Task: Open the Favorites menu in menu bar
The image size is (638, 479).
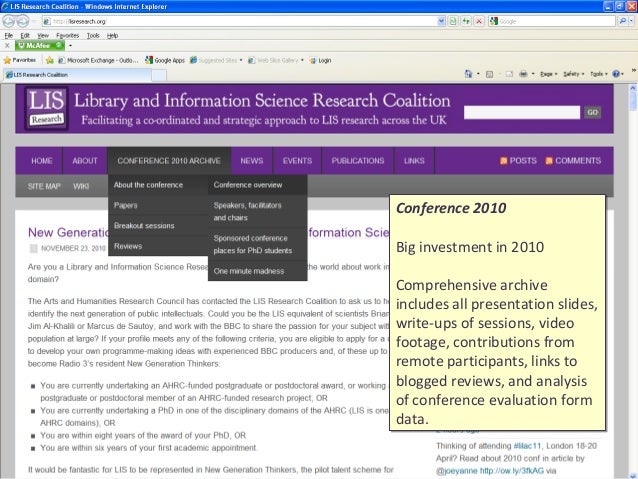Action: tap(66, 34)
